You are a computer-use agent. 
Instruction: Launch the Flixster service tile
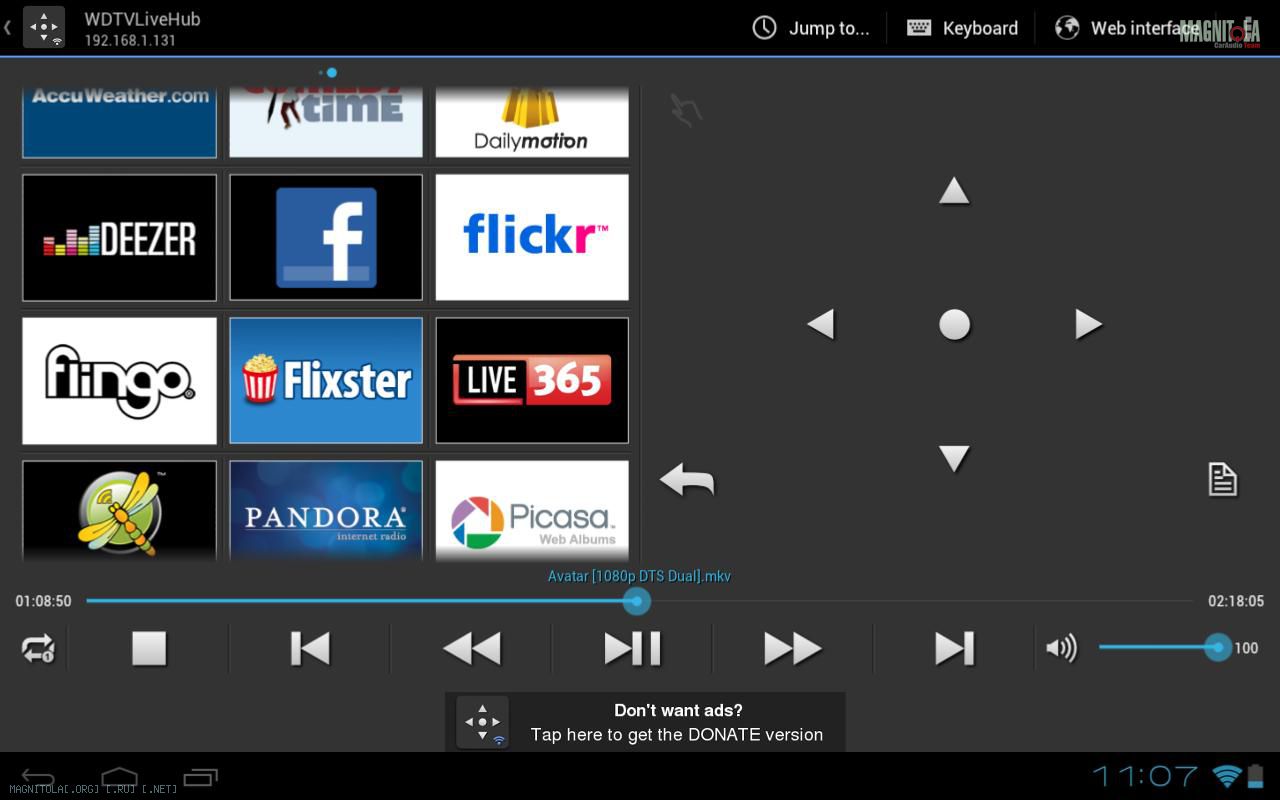coord(326,381)
